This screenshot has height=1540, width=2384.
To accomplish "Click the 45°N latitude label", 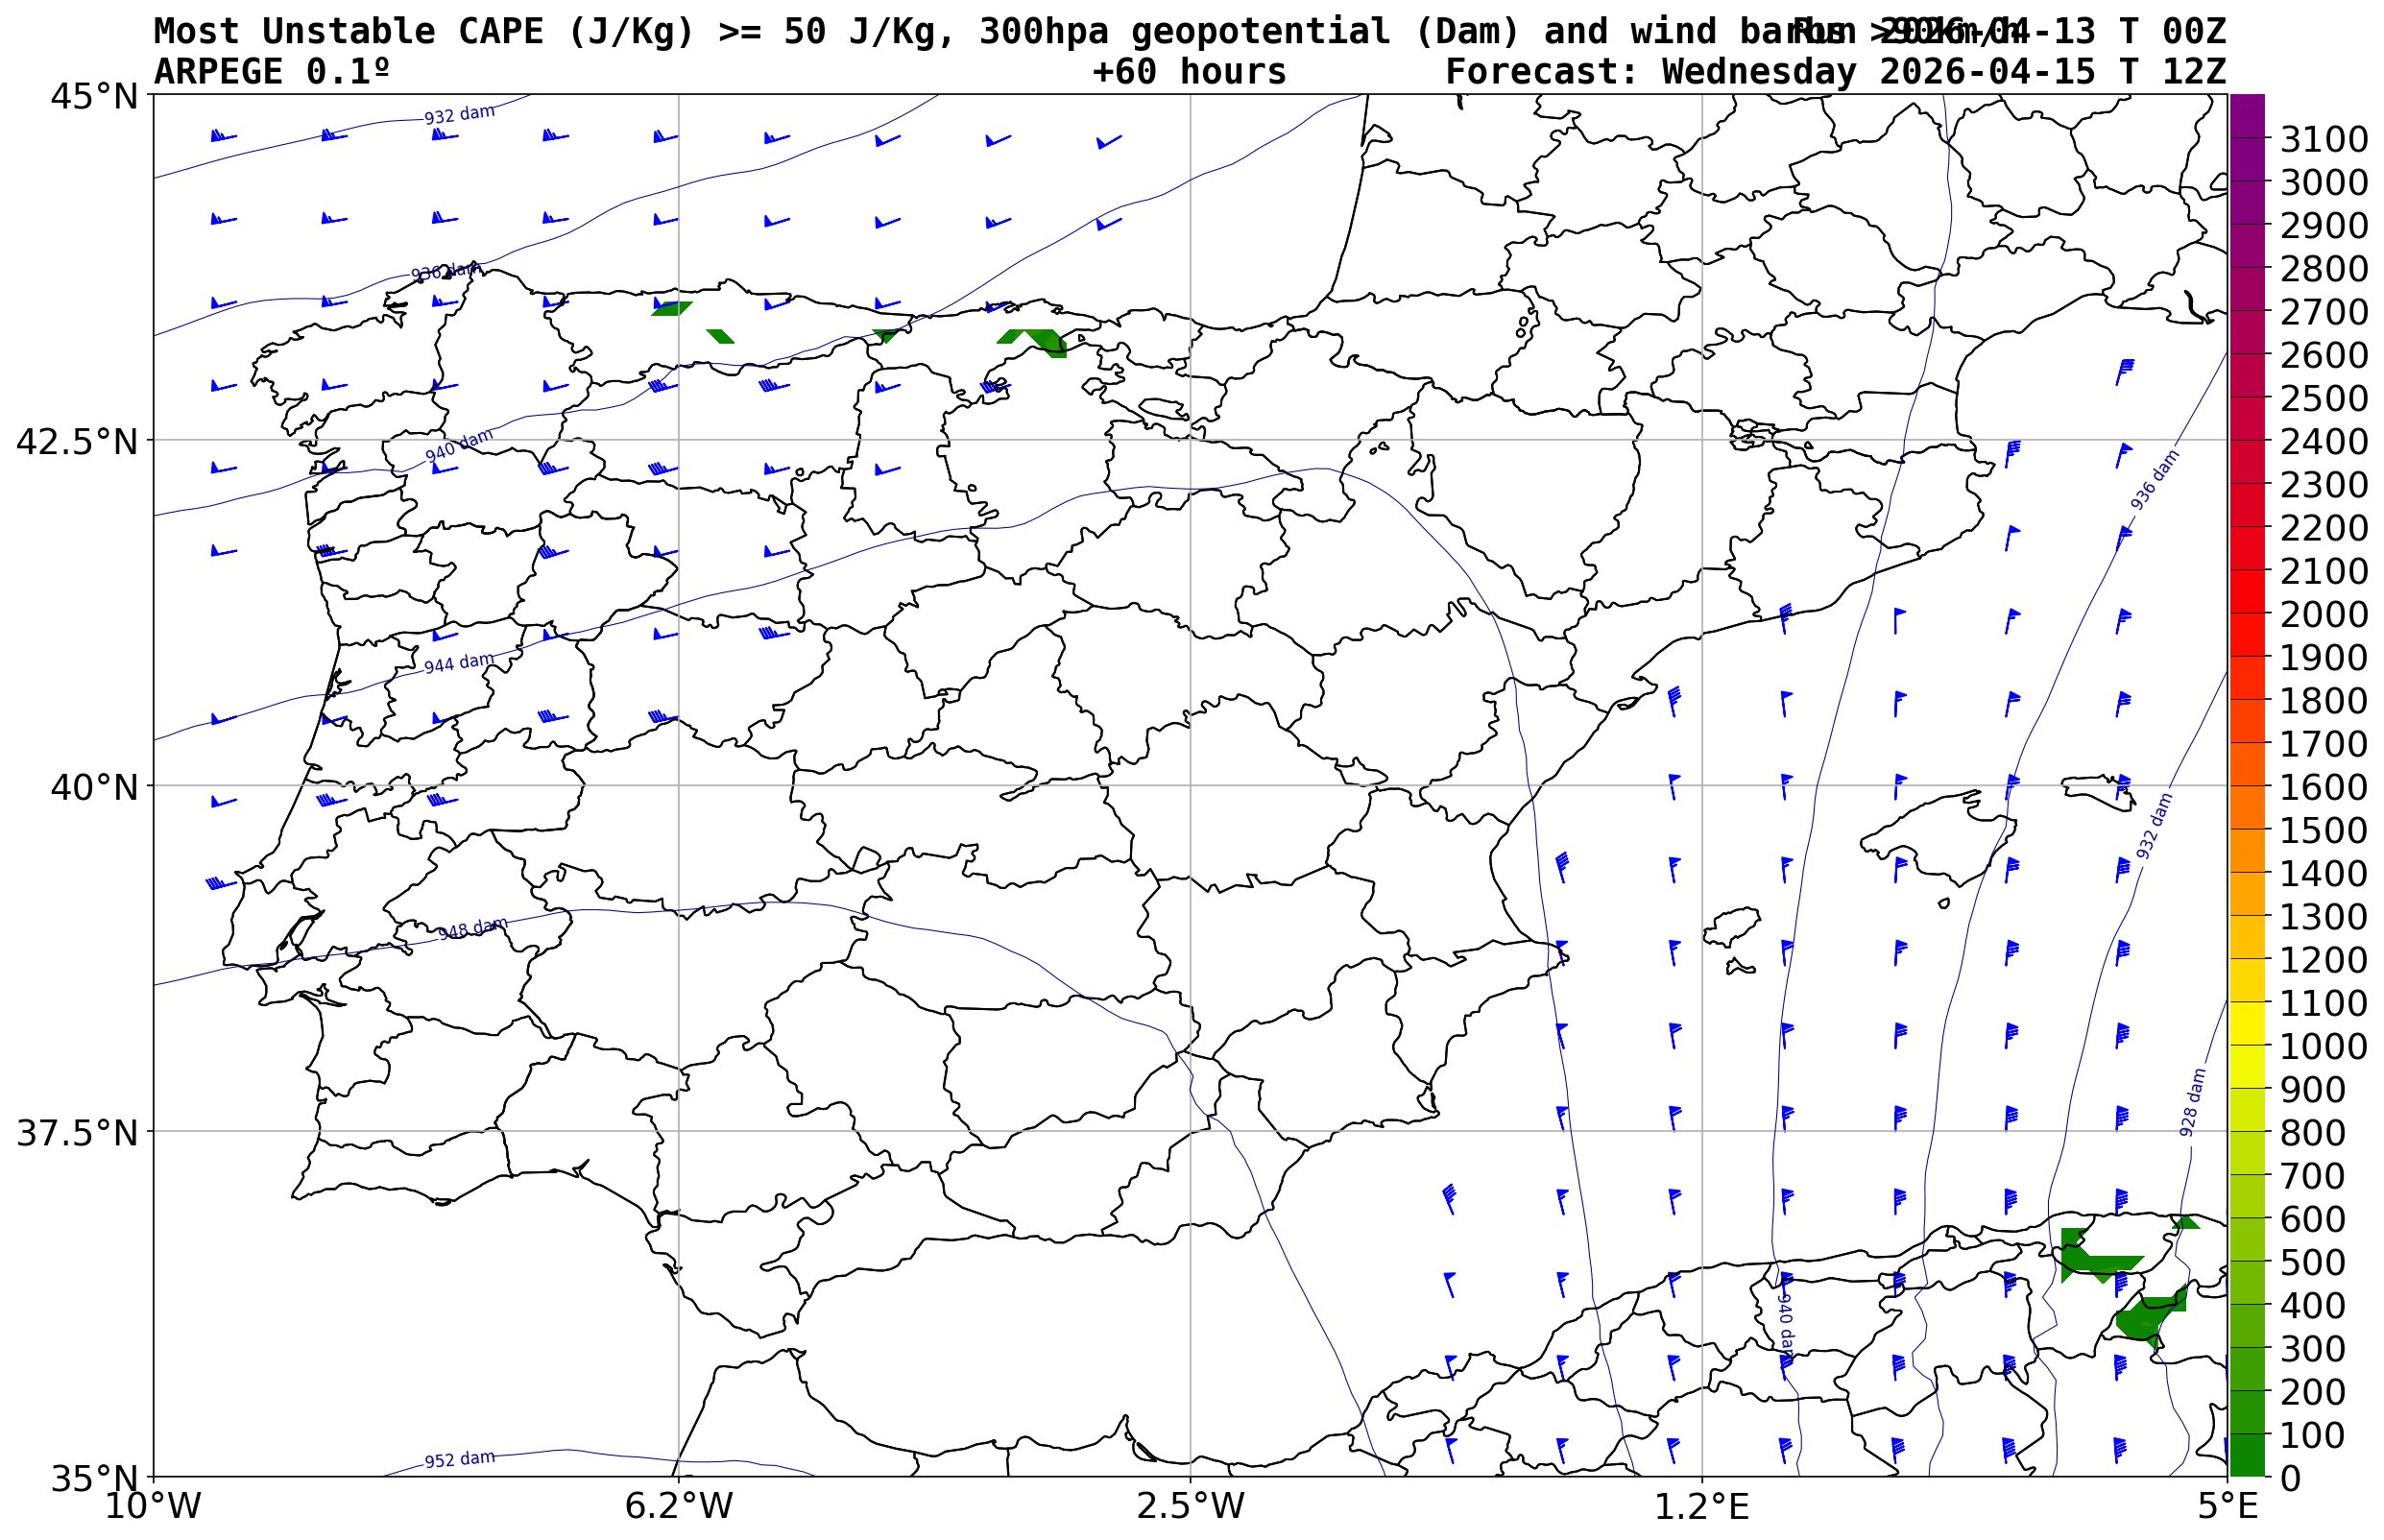I will pos(93,97).
